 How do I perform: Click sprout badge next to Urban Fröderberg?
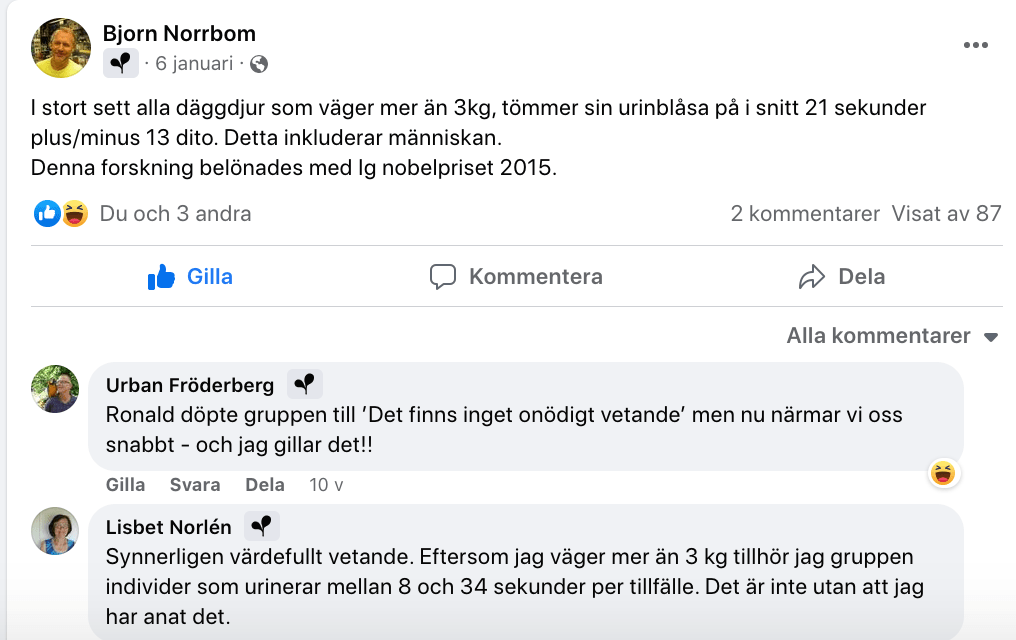tap(305, 385)
